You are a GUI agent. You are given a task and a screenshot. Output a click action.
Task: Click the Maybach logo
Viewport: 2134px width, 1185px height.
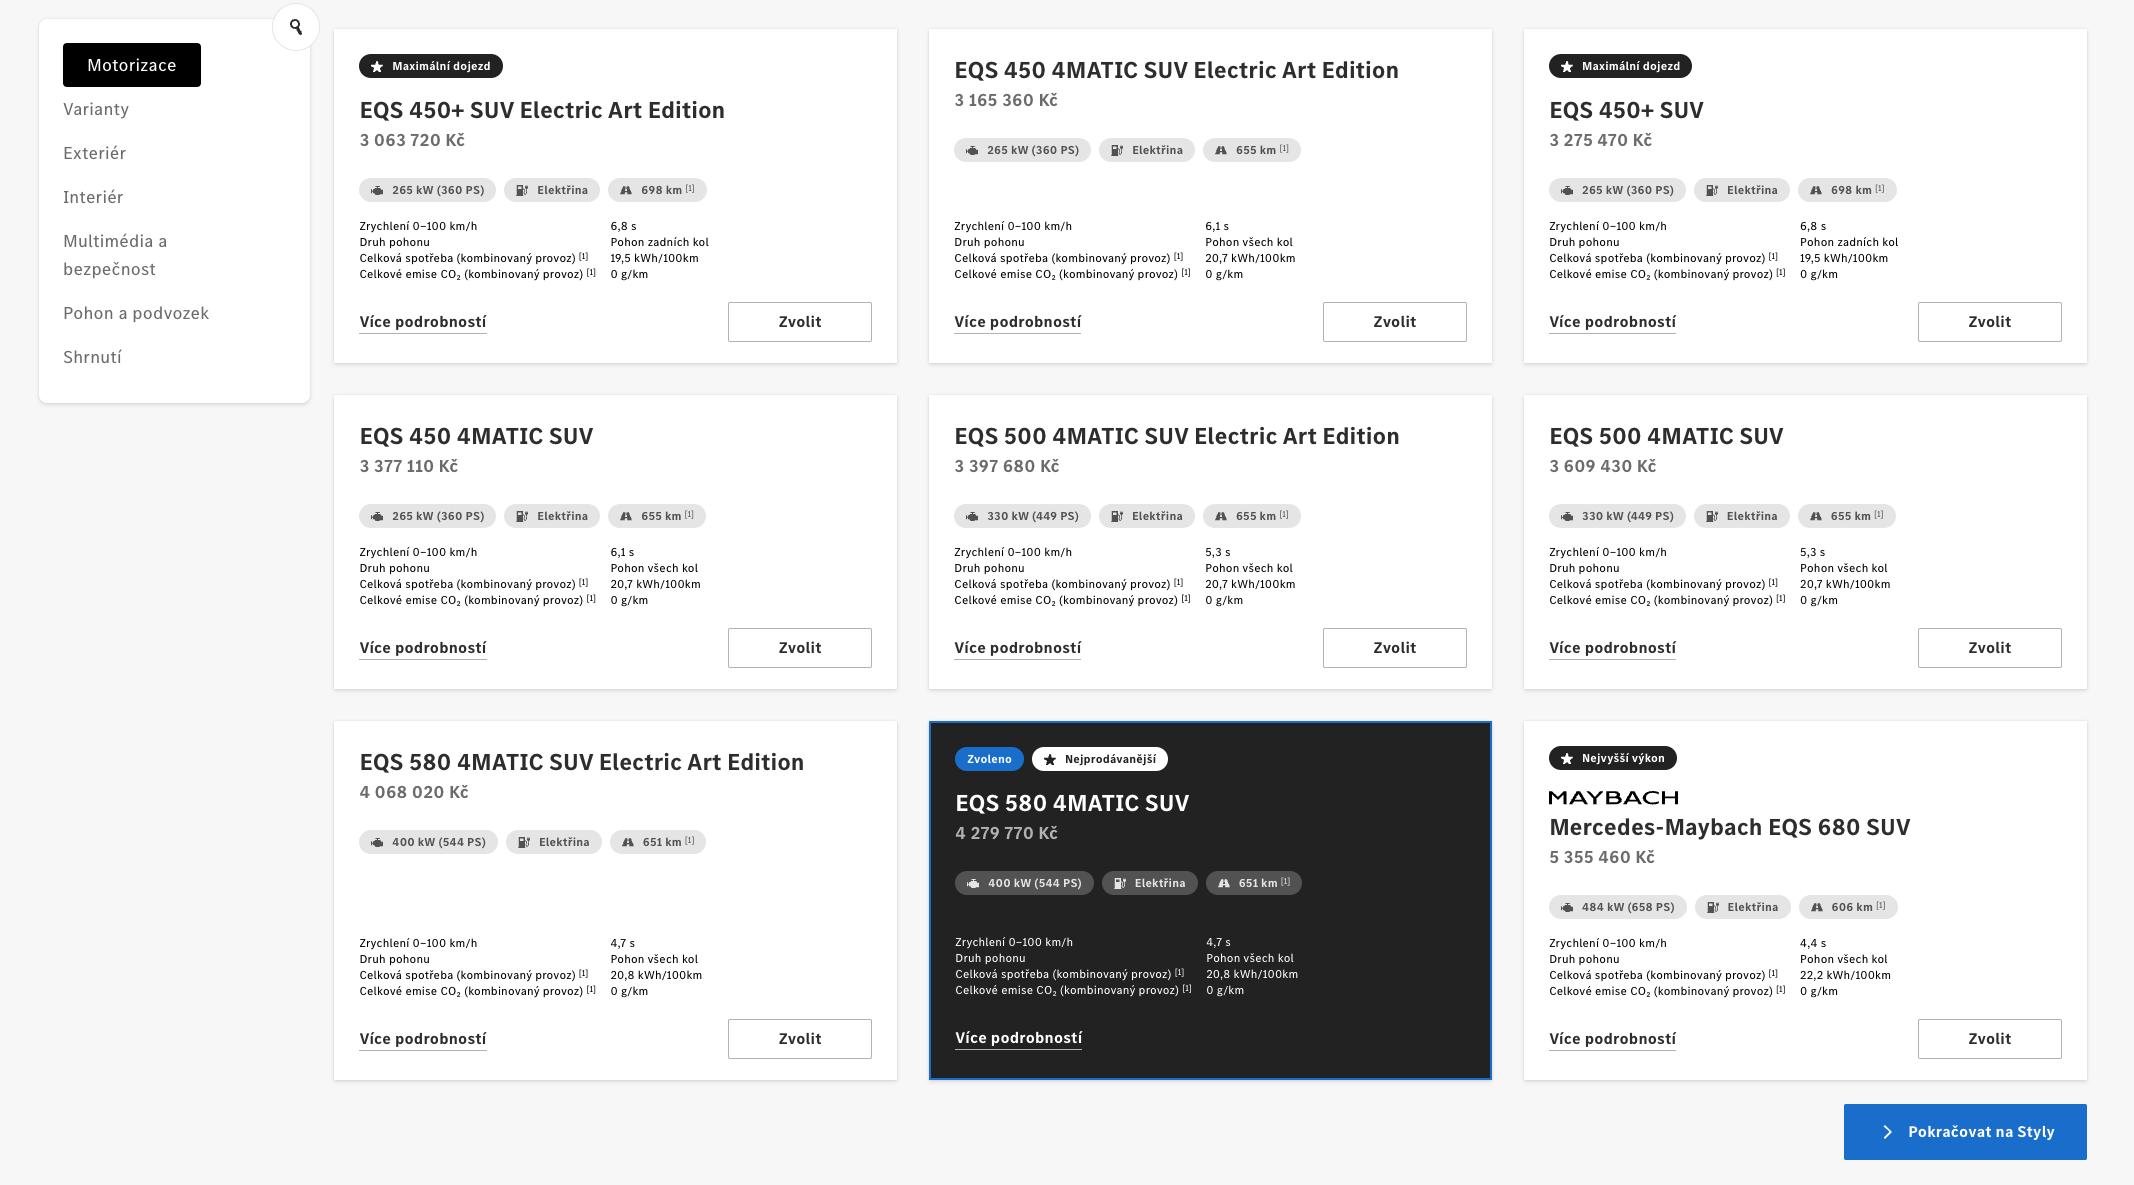click(1613, 797)
